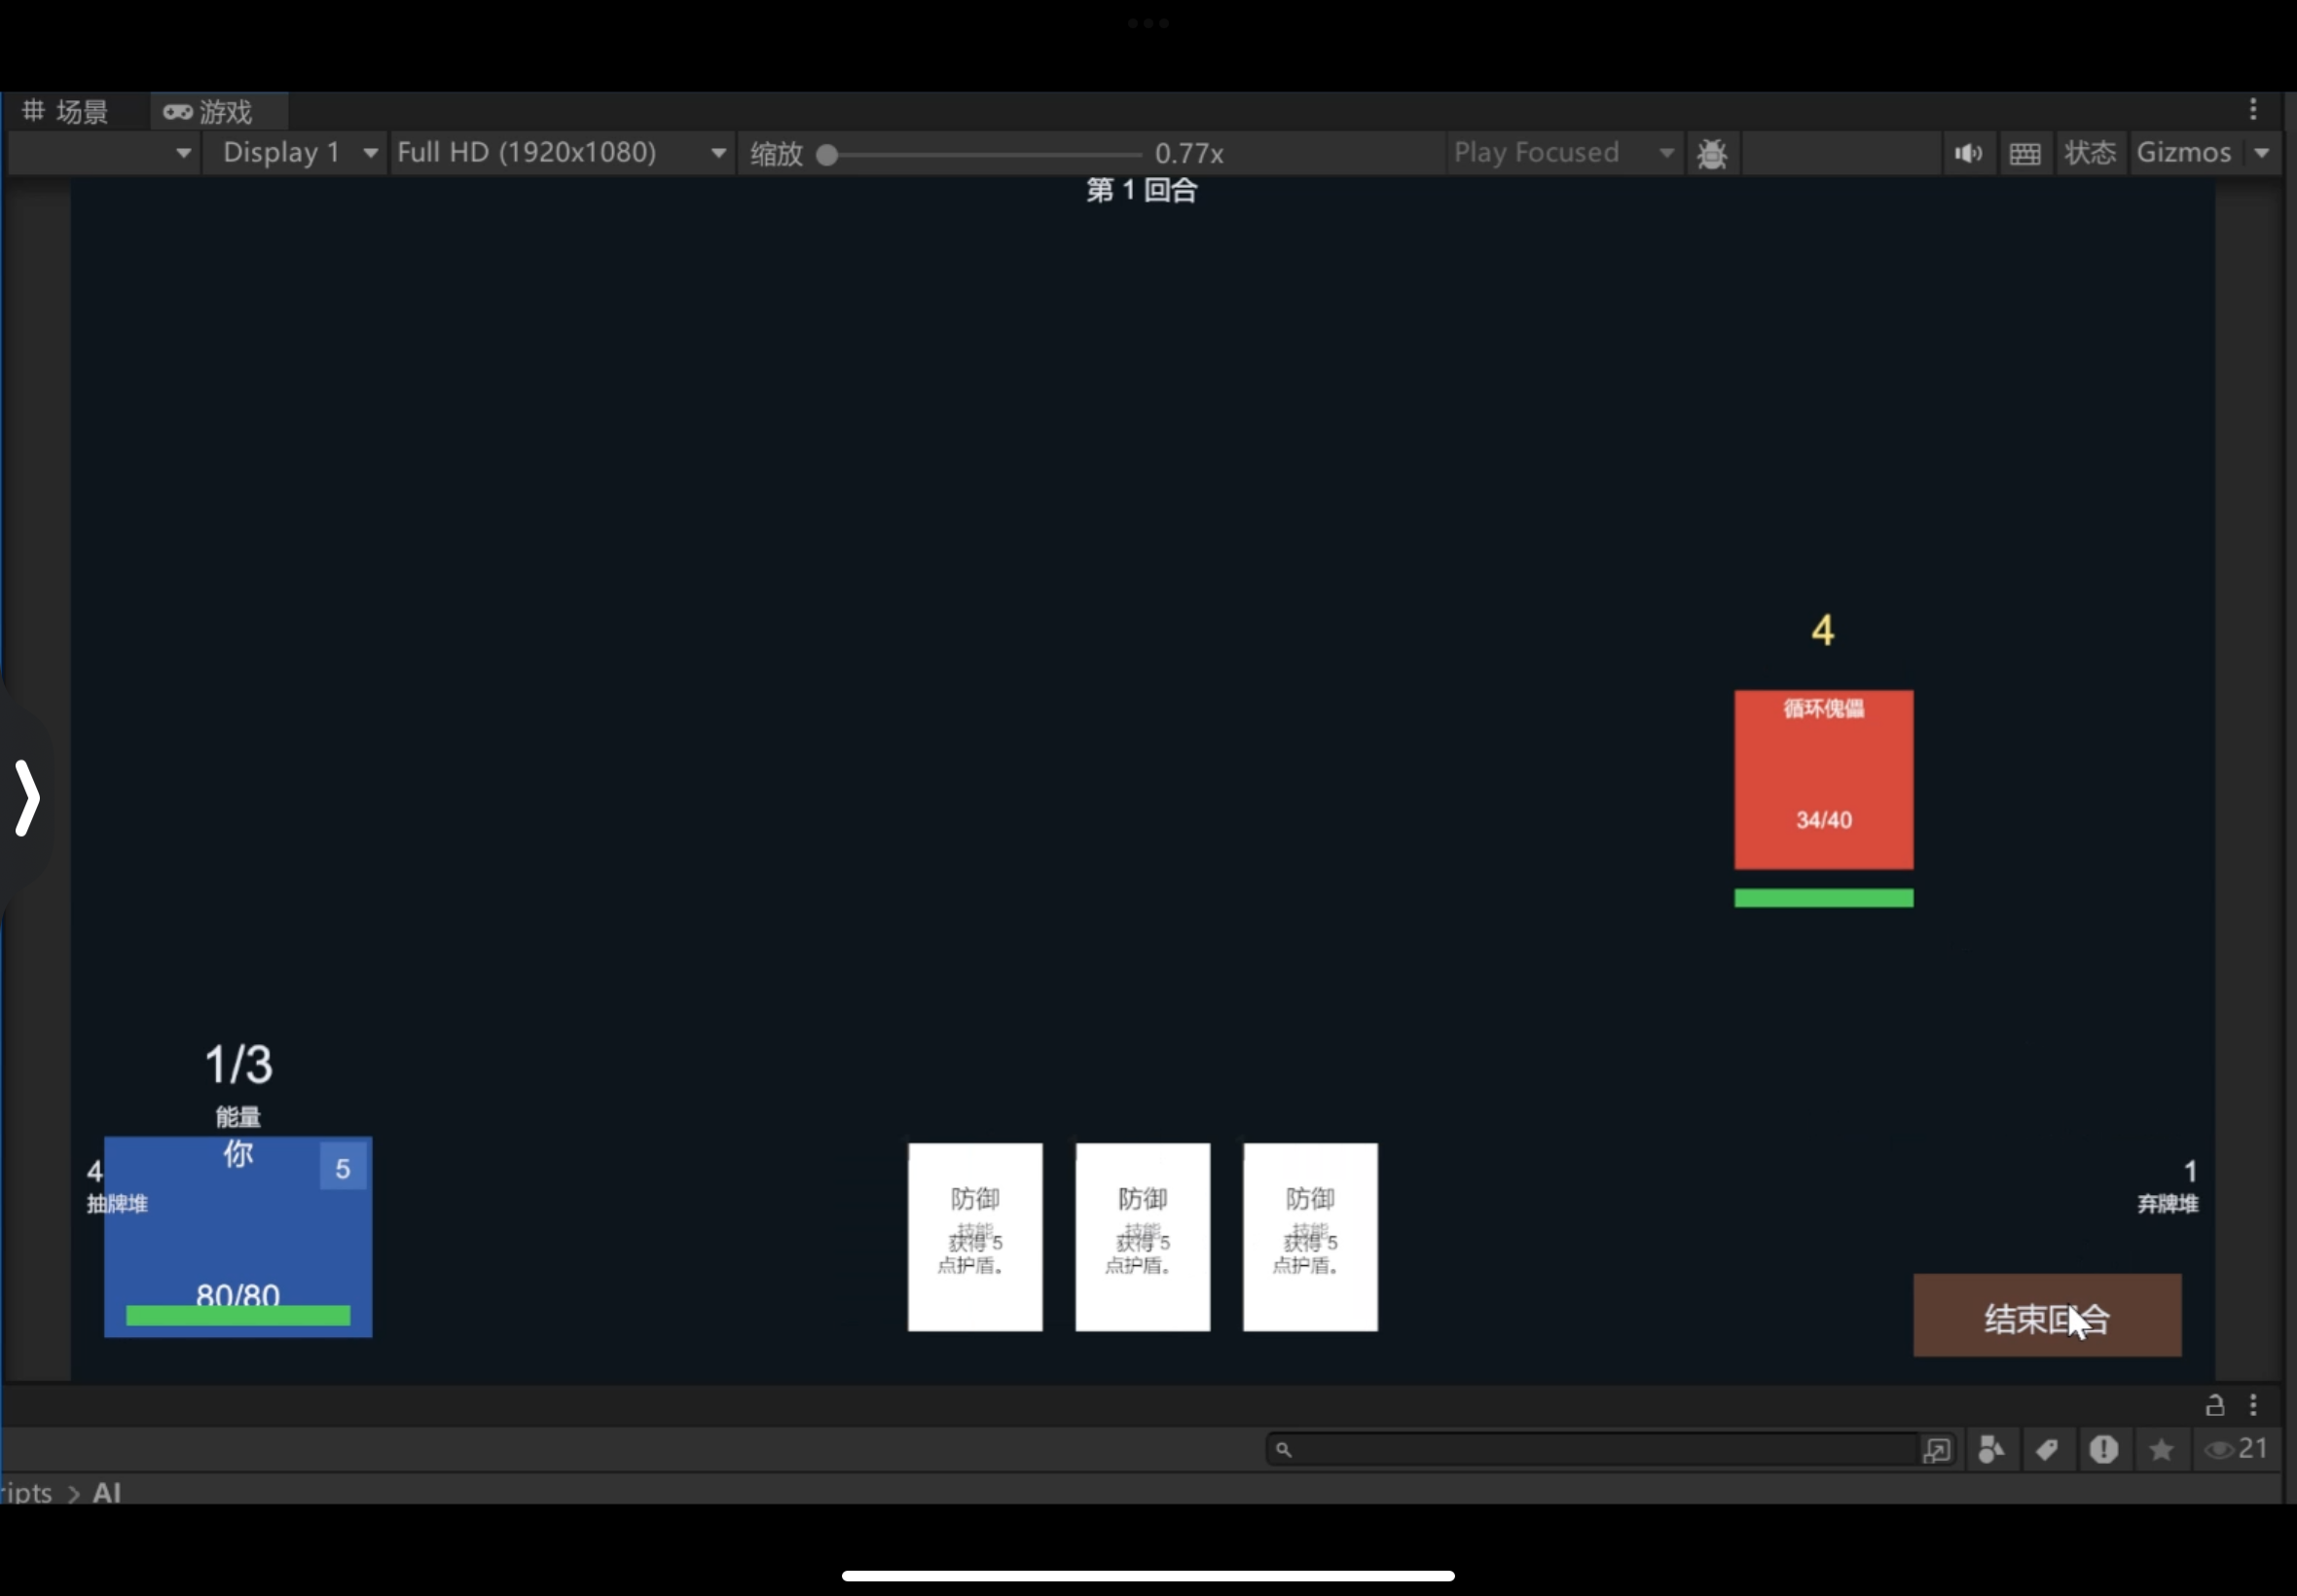Open the Full HD resolution dropdown

tap(561, 153)
